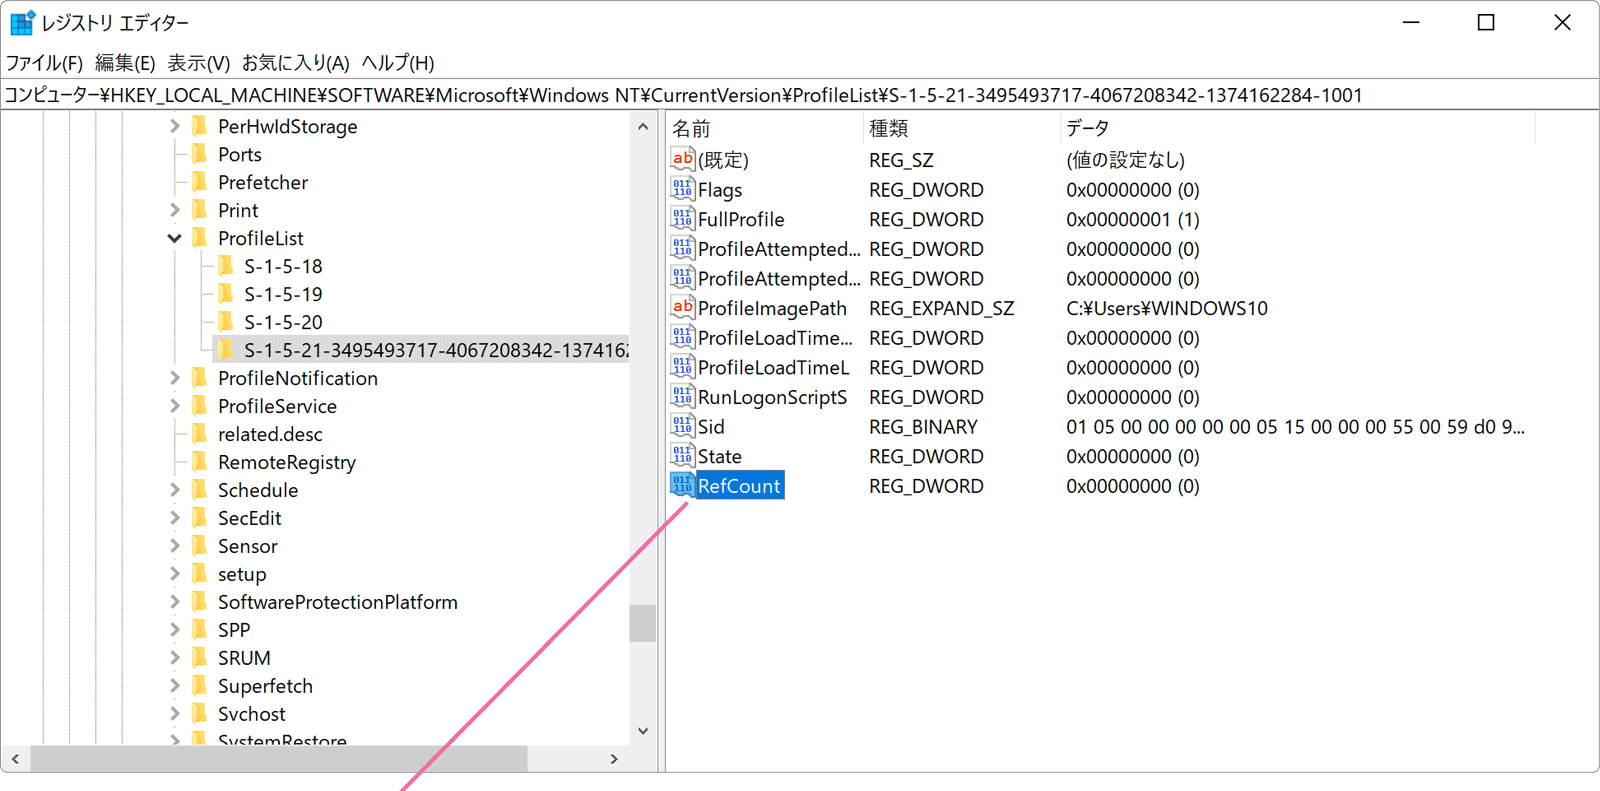
Task: Click the Sid binary value icon
Action: [683, 426]
